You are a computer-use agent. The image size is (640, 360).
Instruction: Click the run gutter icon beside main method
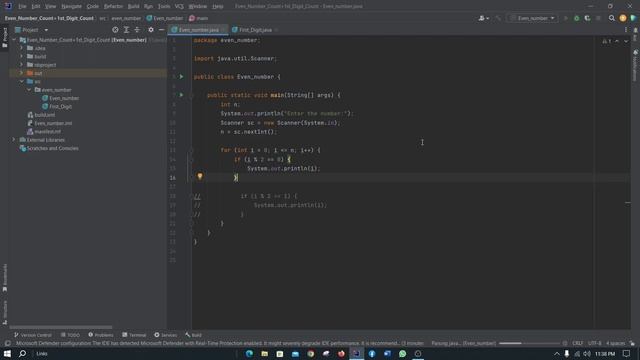pyautogui.click(x=182, y=95)
